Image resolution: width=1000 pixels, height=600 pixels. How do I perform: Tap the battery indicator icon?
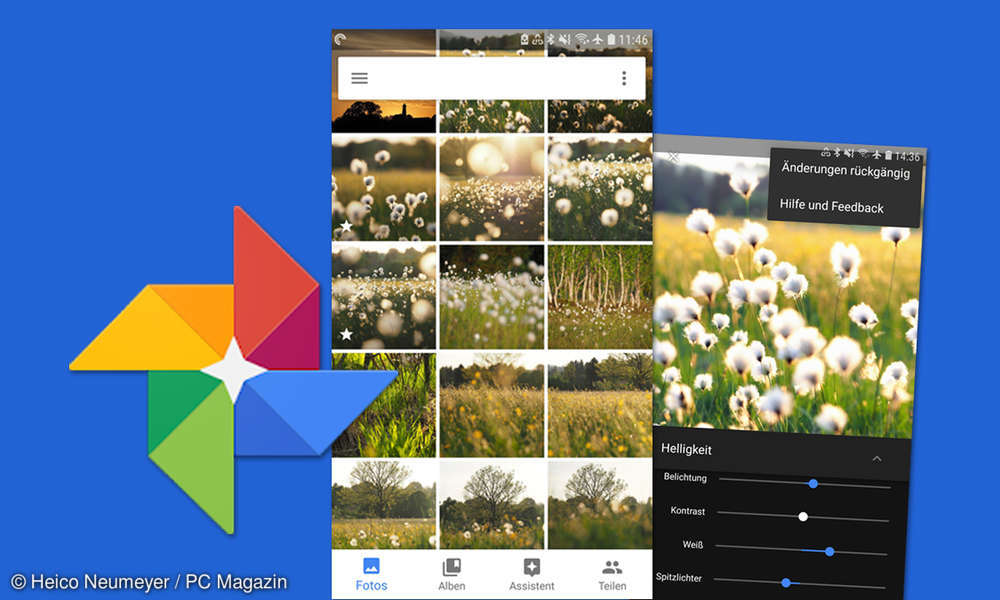pyautogui.click(x=611, y=38)
